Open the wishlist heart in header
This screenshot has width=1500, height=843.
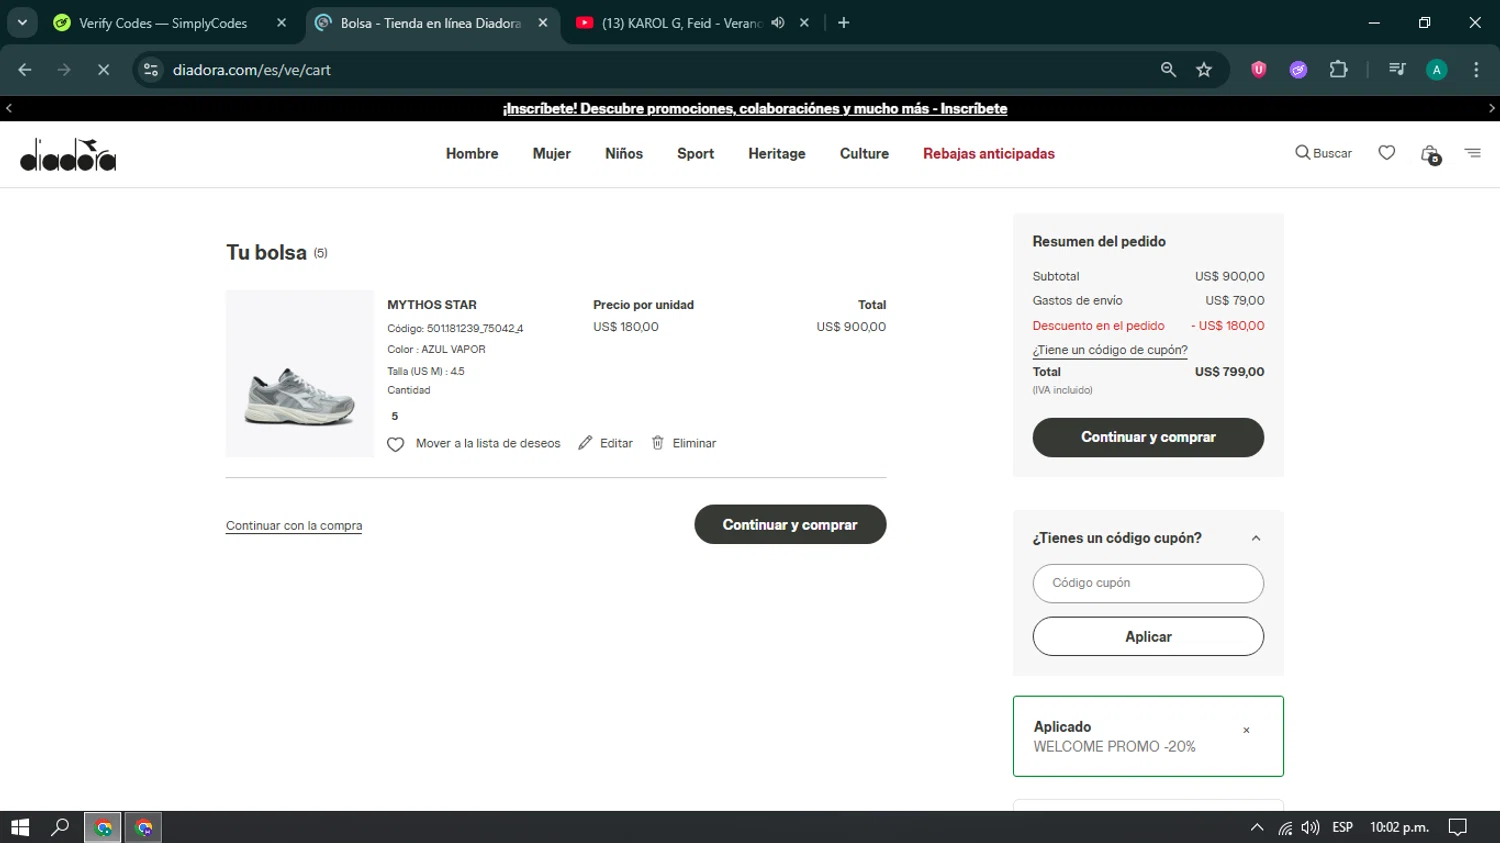pos(1387,153)
